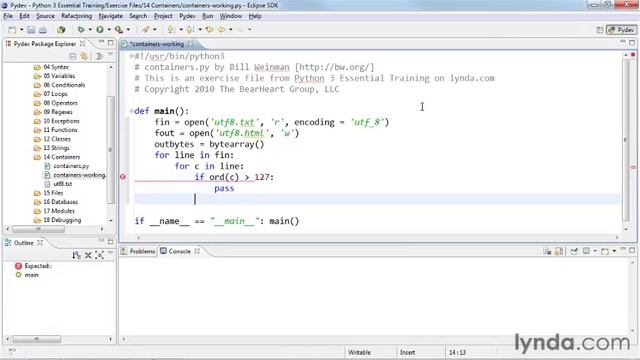
Task: Open the Debug dropdown arrow
Action: 90,29
